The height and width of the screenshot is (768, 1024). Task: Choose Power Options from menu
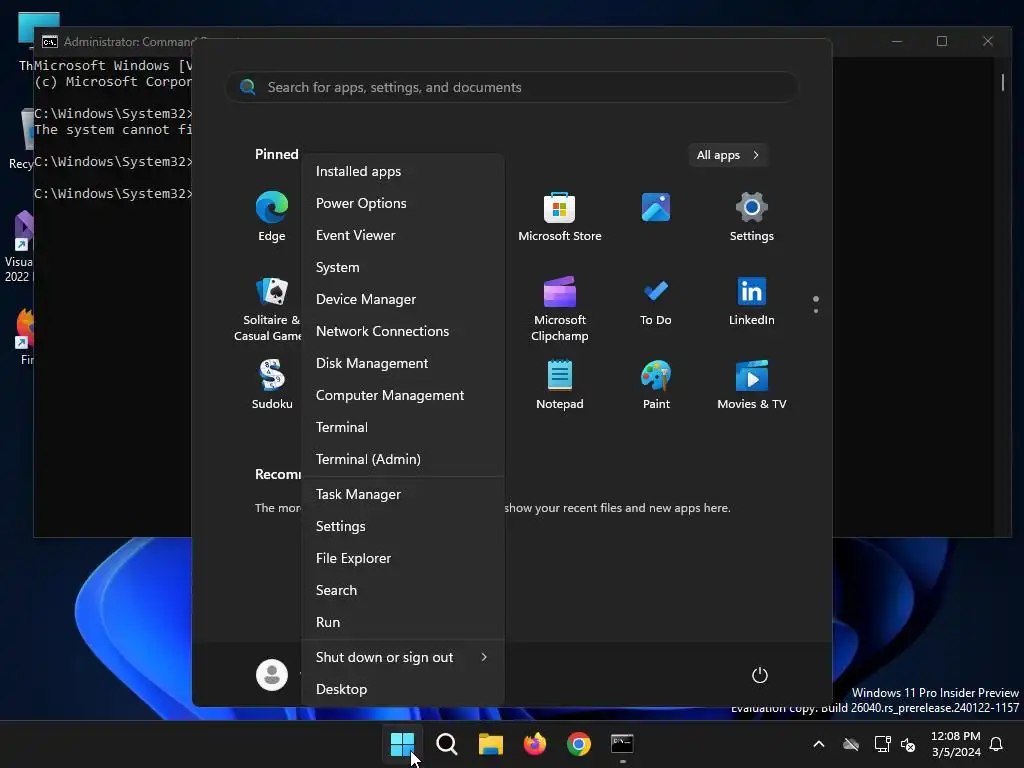(x=402, y=203)
